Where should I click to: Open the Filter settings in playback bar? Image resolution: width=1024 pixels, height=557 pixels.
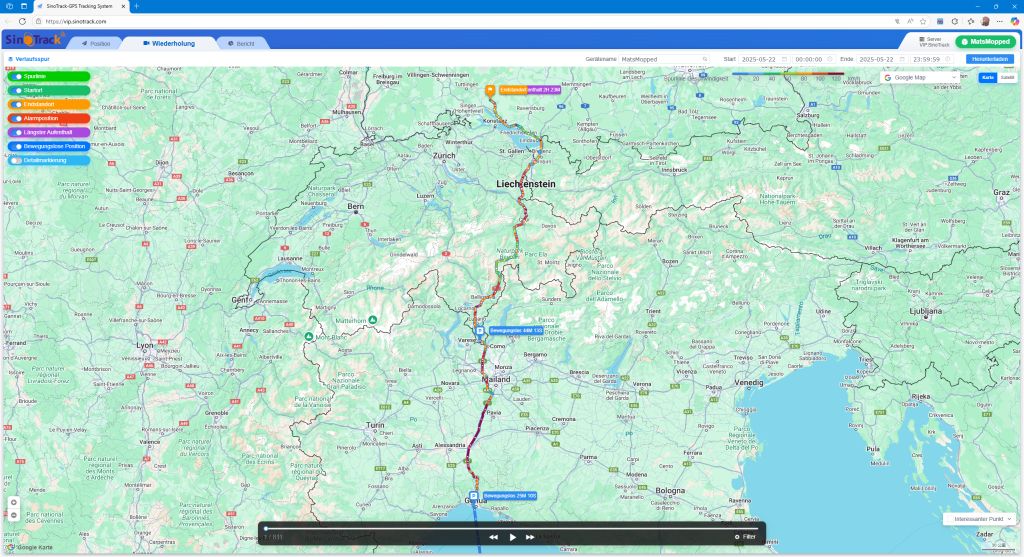[x=745, y=537]
